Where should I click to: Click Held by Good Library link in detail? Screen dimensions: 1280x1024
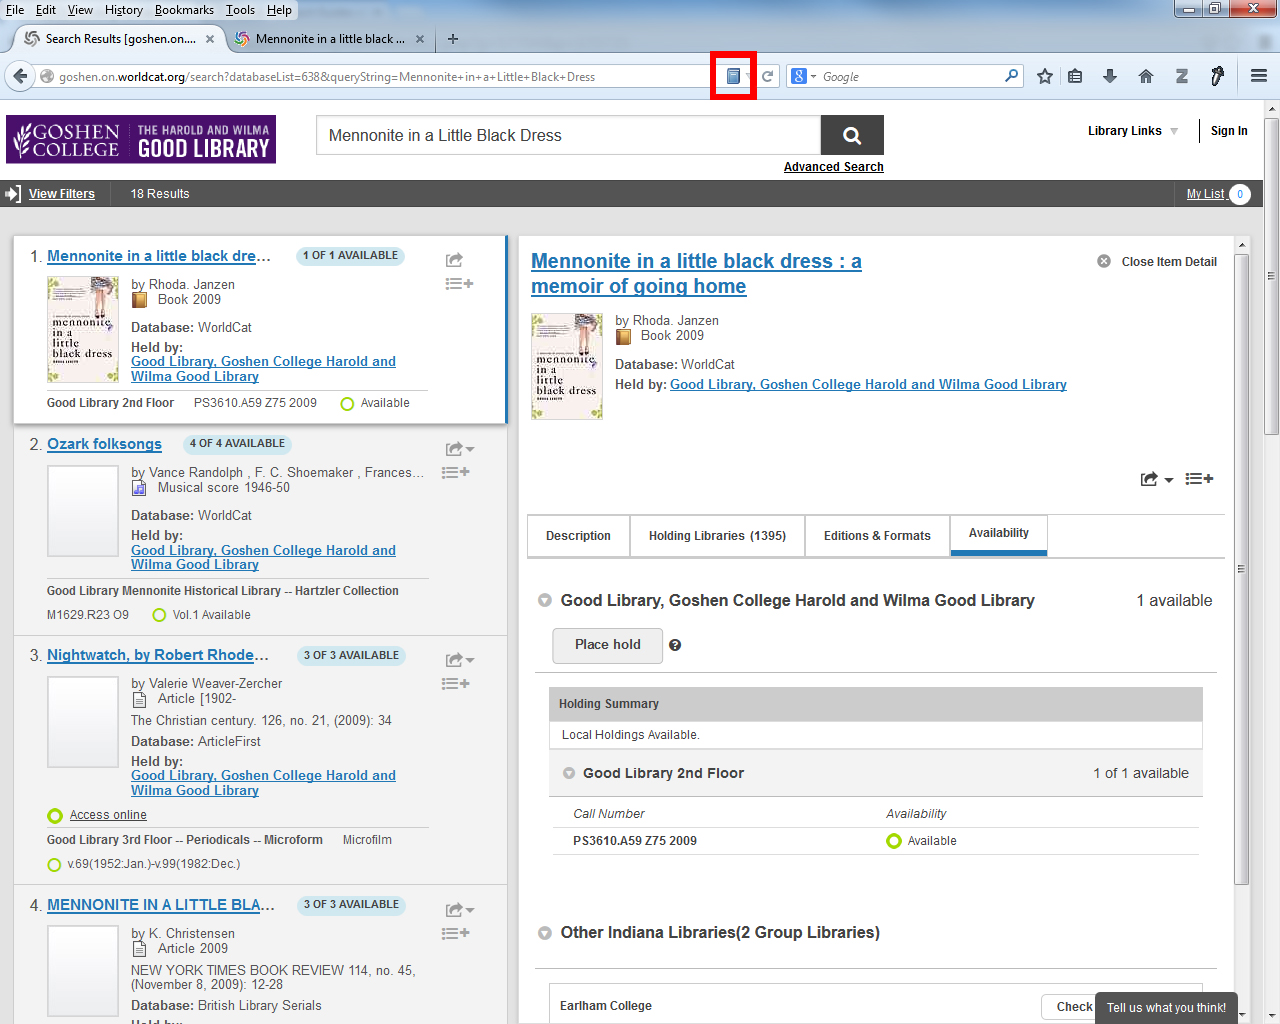point(868,384)
